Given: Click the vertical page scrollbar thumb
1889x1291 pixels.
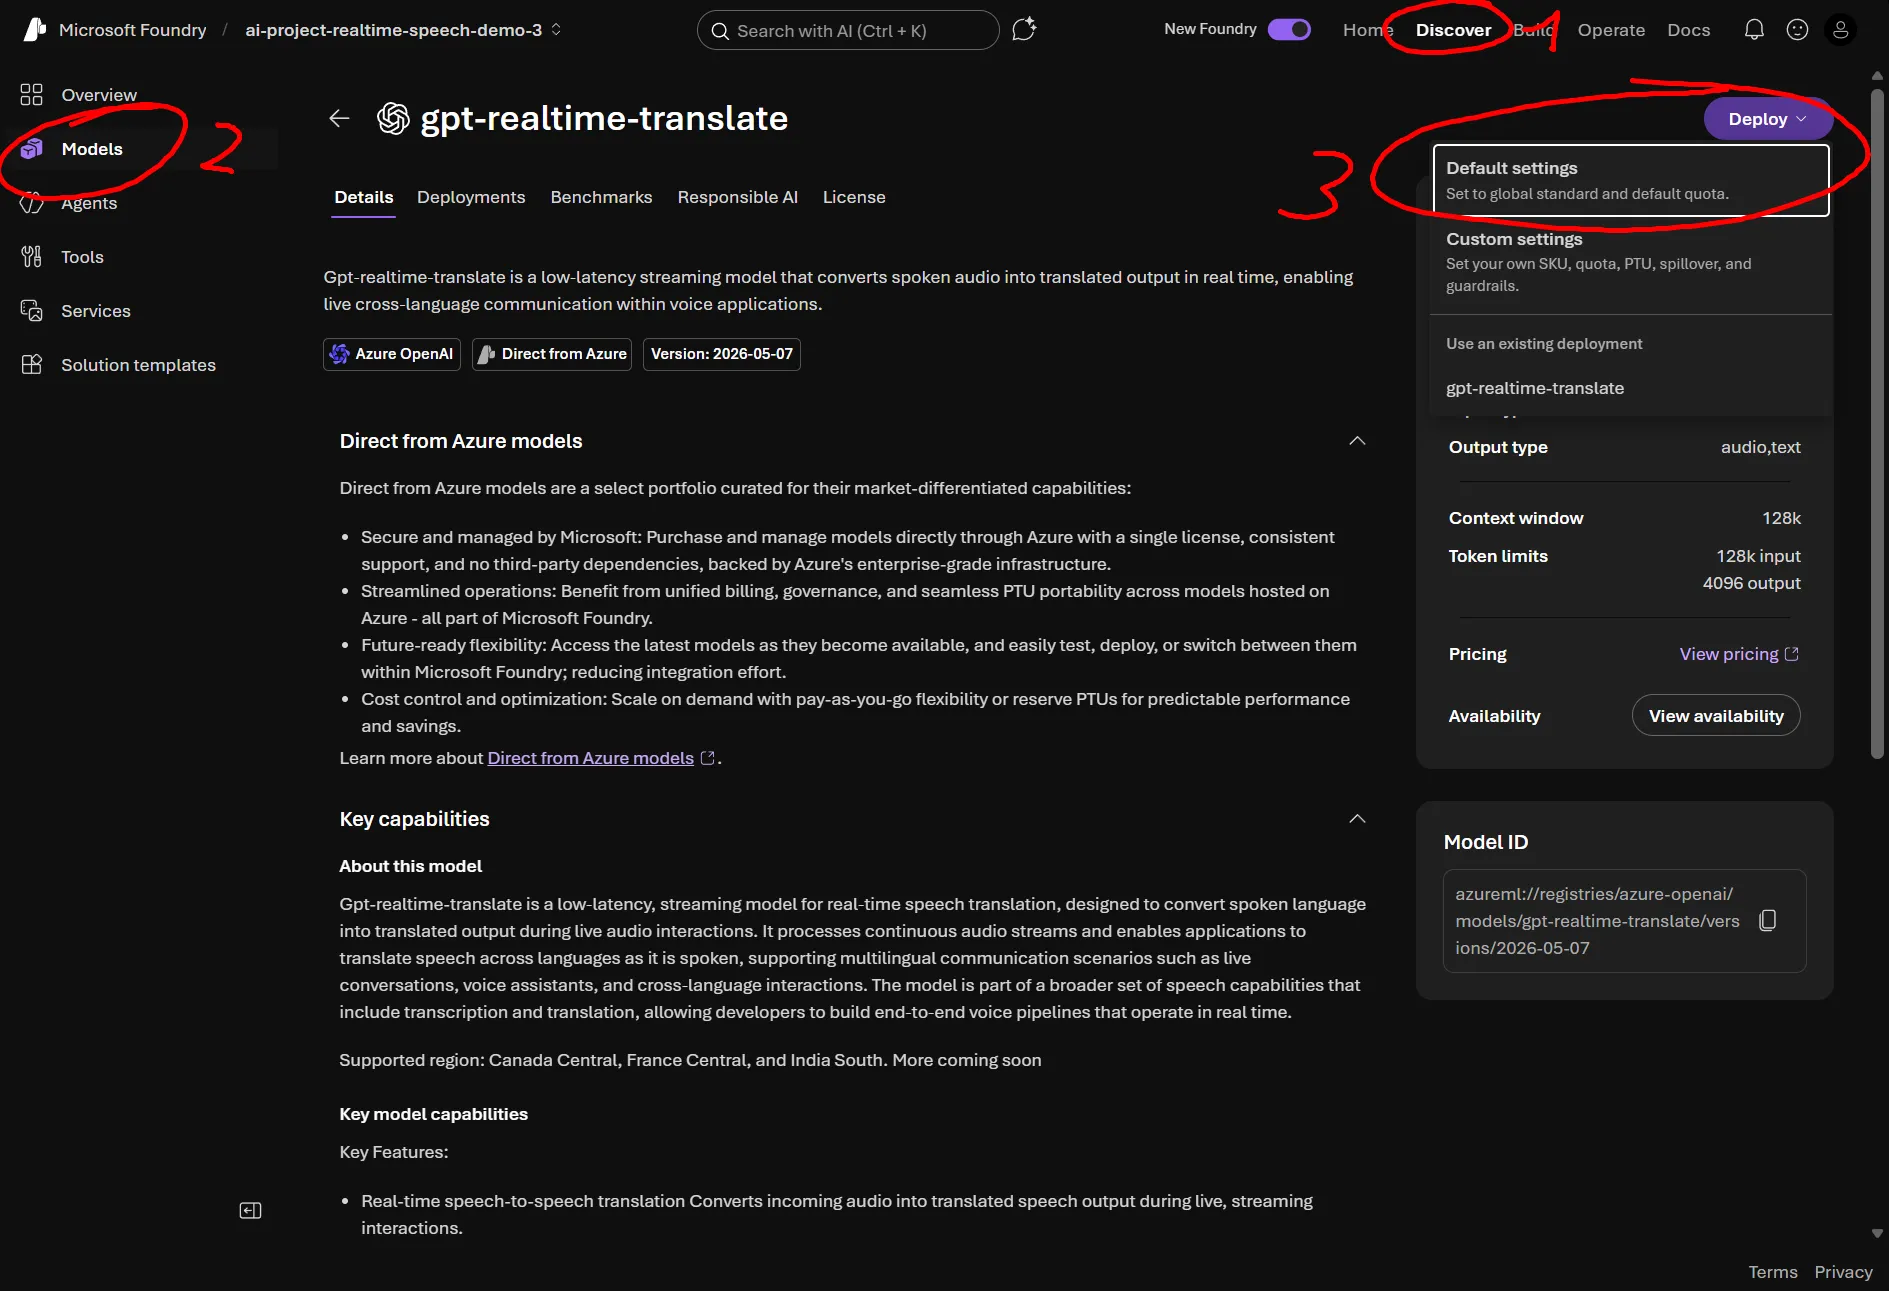Looking at the screenshot, I should [1877, 425].
